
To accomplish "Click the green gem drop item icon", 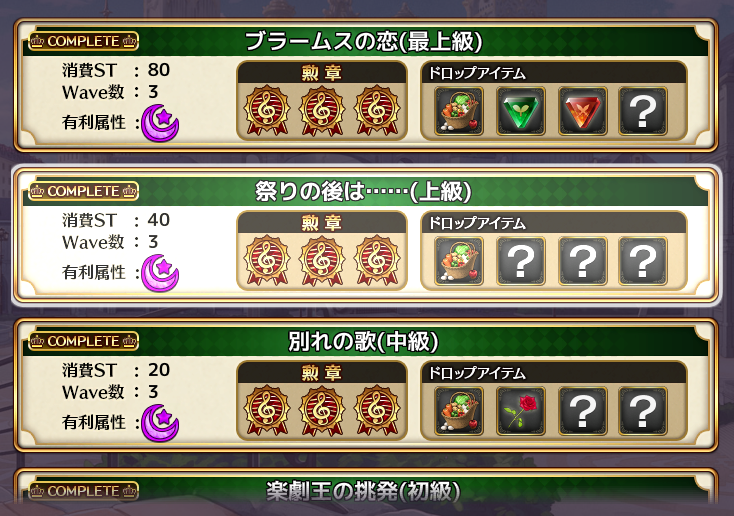I will [x=521, y=111].
